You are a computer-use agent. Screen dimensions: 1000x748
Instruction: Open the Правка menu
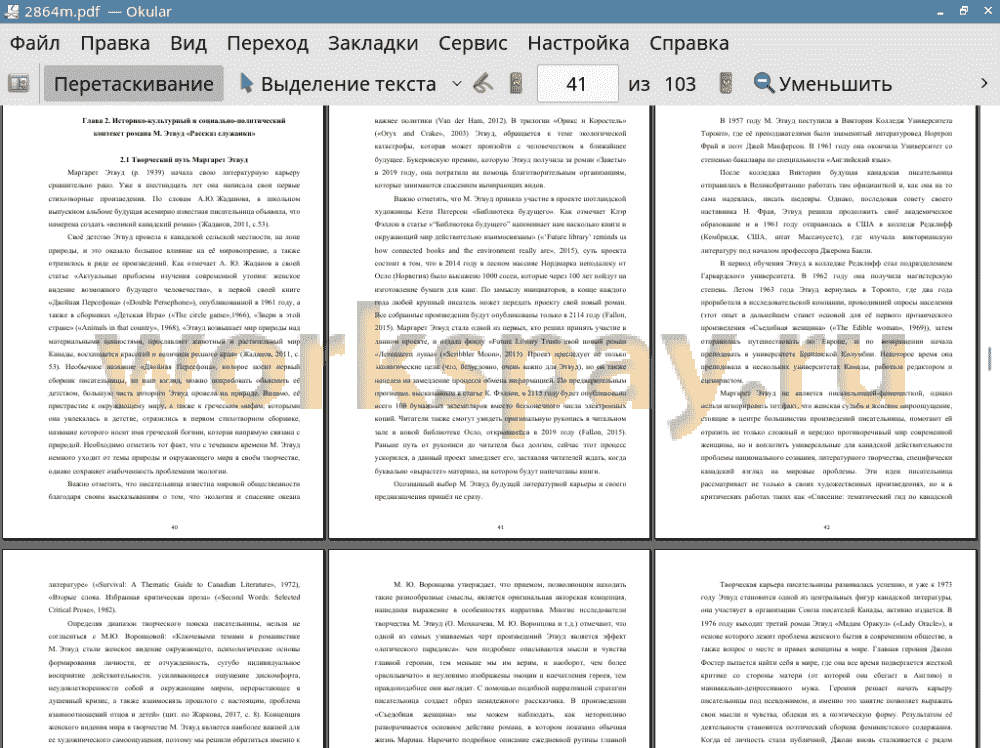click(x=115, y=43)
